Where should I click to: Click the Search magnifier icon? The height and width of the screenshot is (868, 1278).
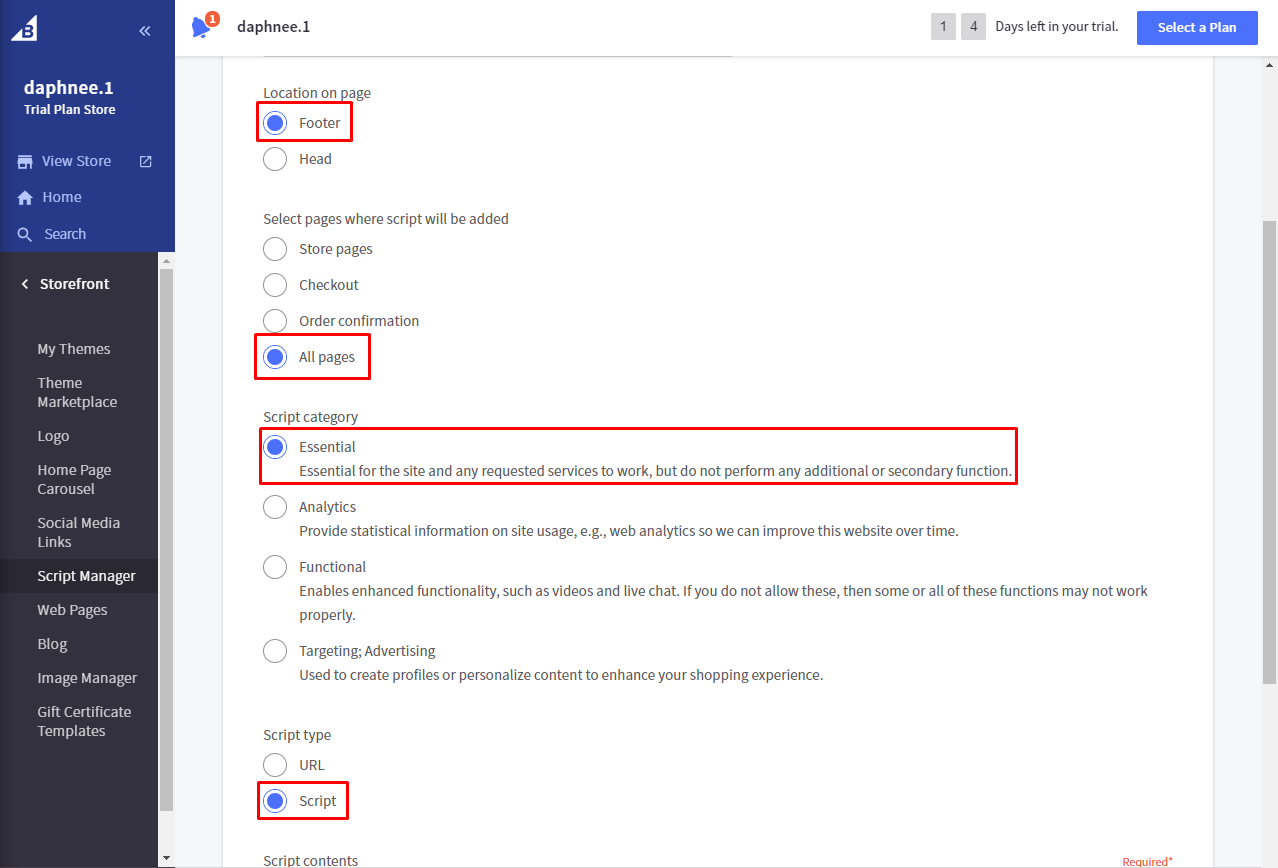[x=25, y=234]
